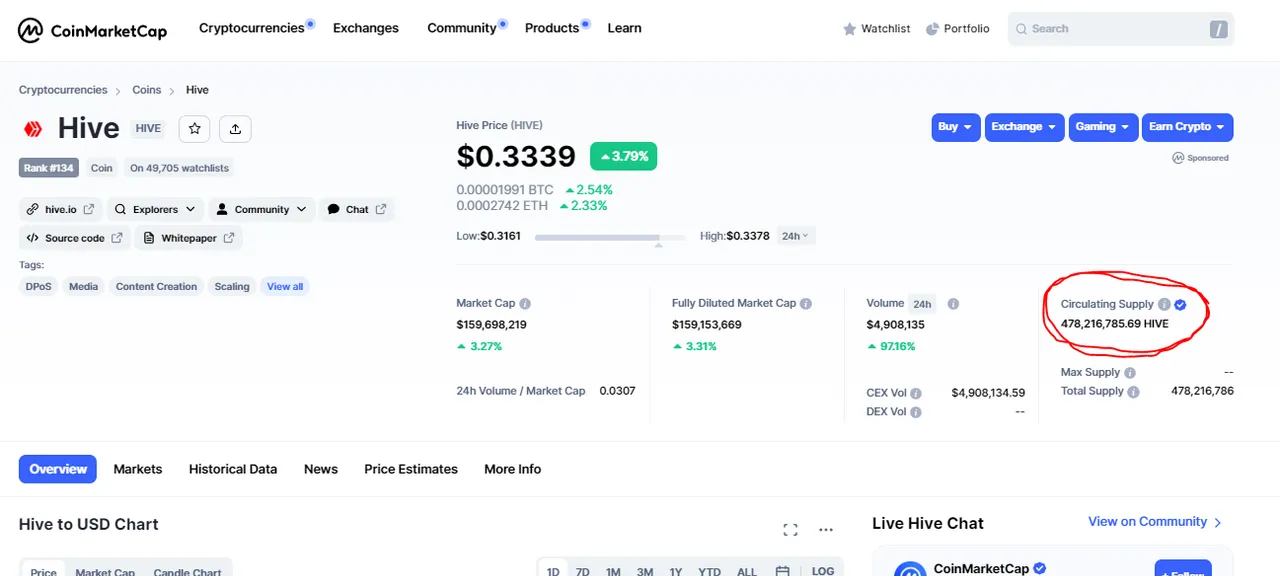Screen dimensions: 1280x576
Task: Select the 1D chart range
Action: (x=553, y=570)
